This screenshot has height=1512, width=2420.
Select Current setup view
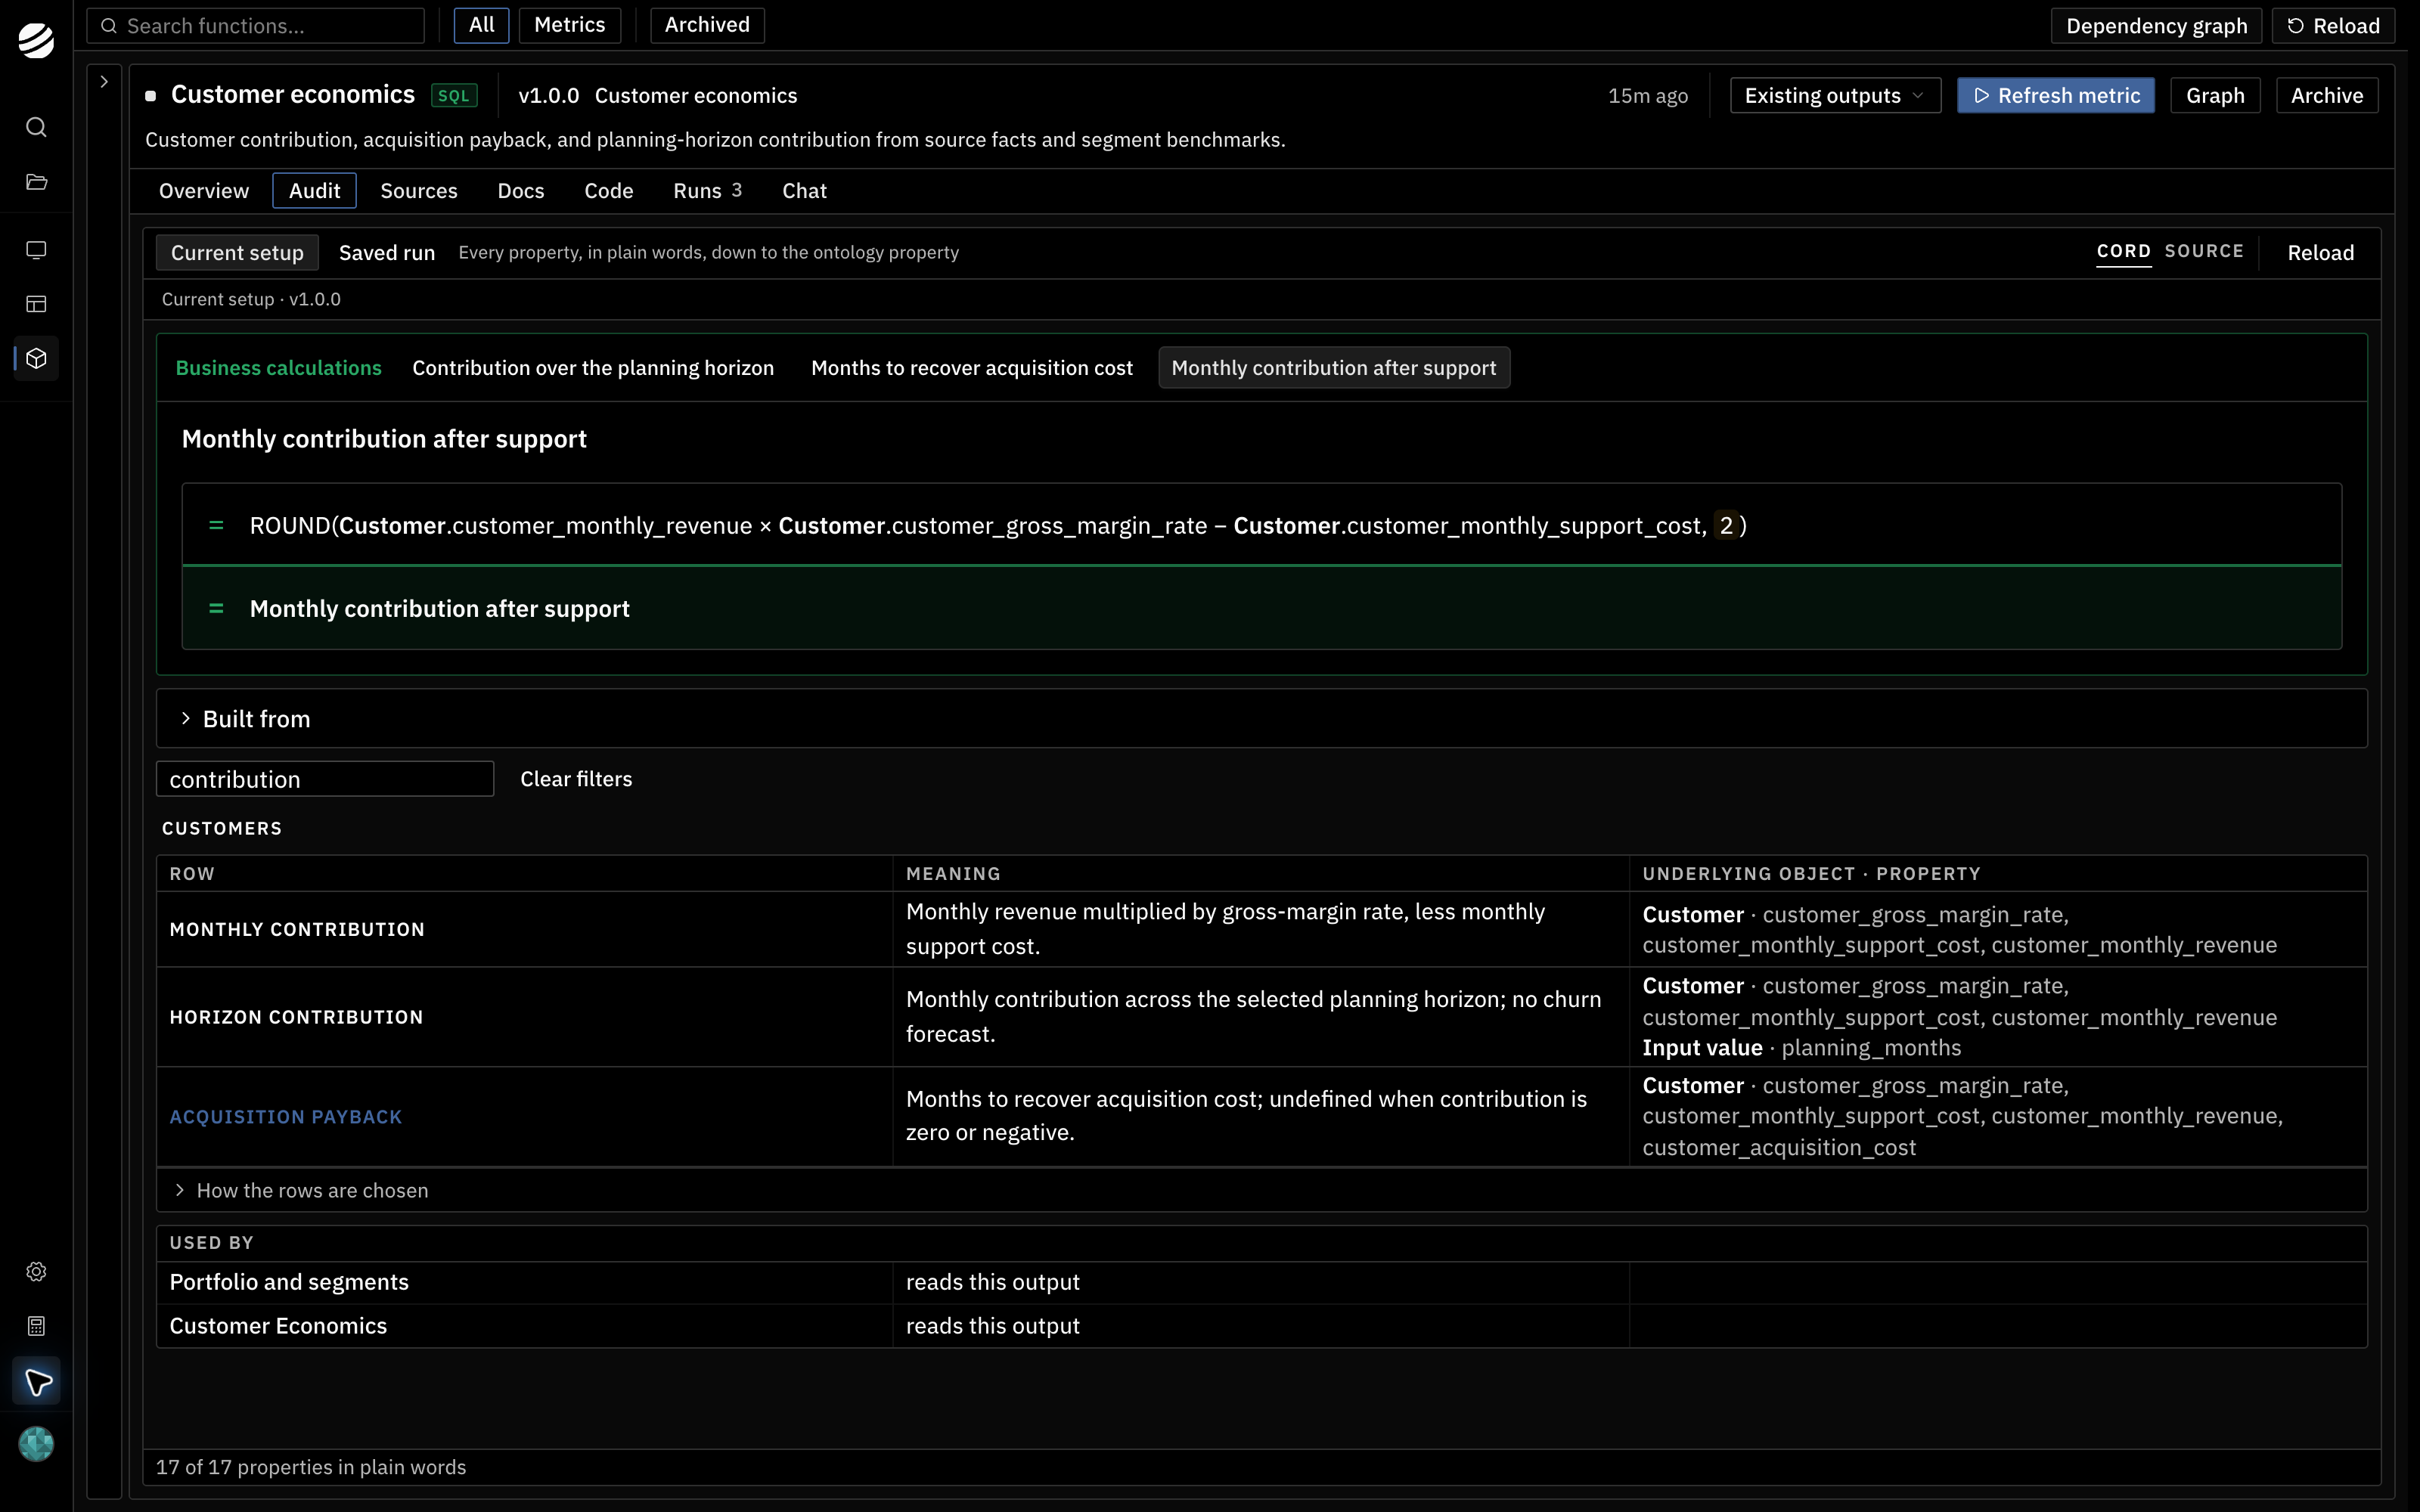point(237,253)
